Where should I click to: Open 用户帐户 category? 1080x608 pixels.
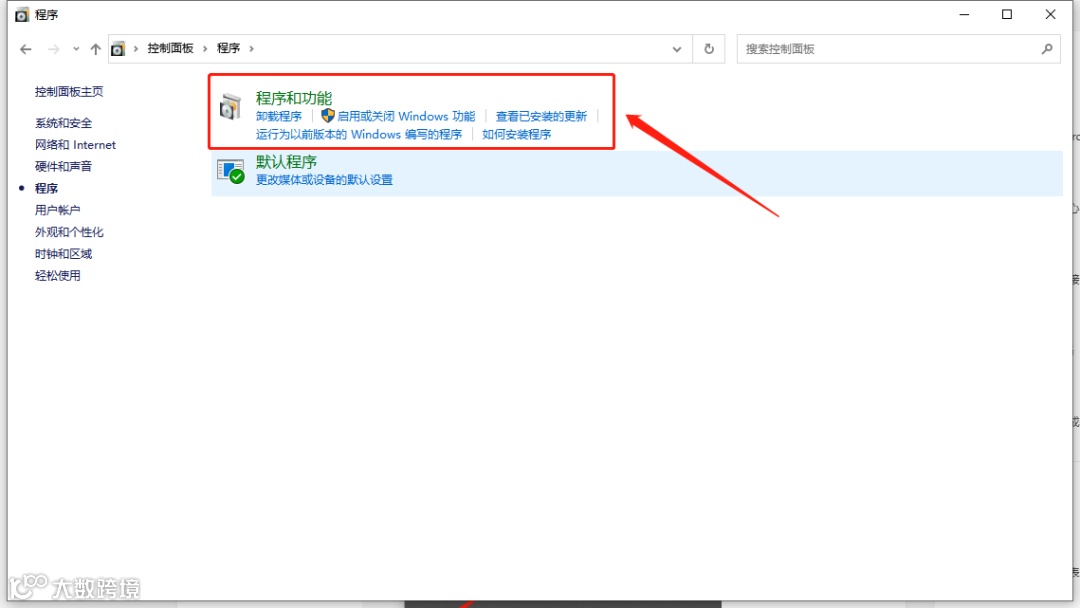(57, 210)
